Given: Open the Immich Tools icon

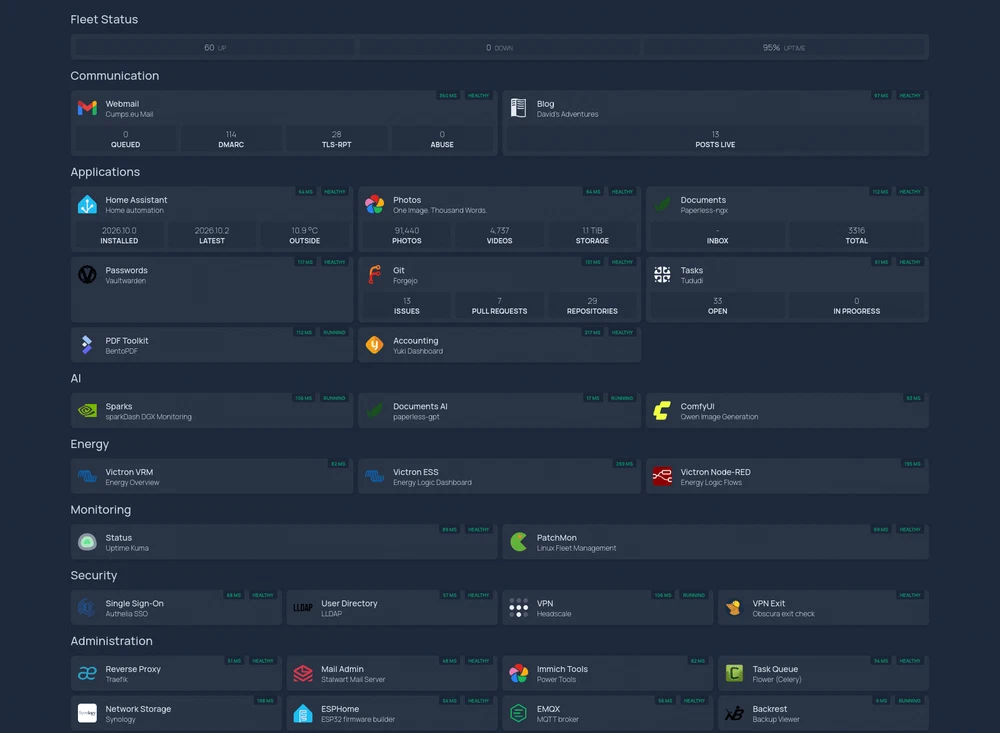Looking at the screenshot, I should (518, 673).
